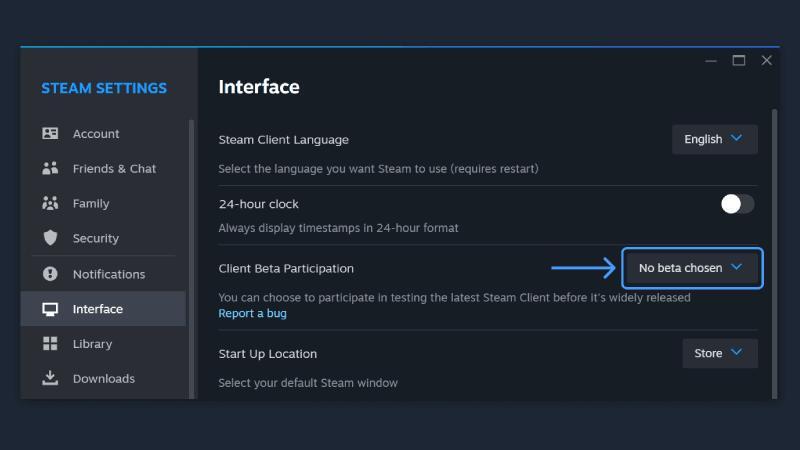Open the Report a bug link
The height and width of the screenshot is (450, 800).
pyautogui.click(x=253, y=313)
